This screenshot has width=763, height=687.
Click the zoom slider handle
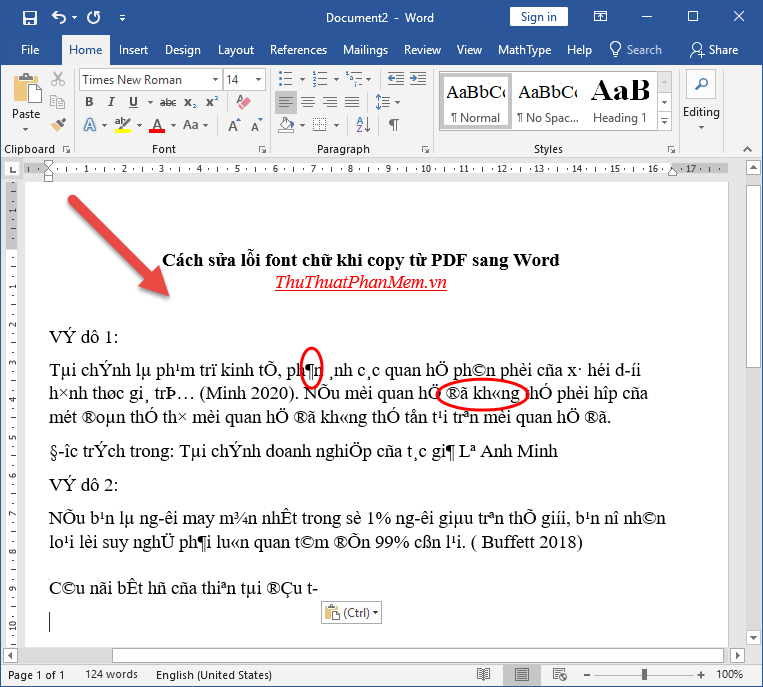coord(644,675)
